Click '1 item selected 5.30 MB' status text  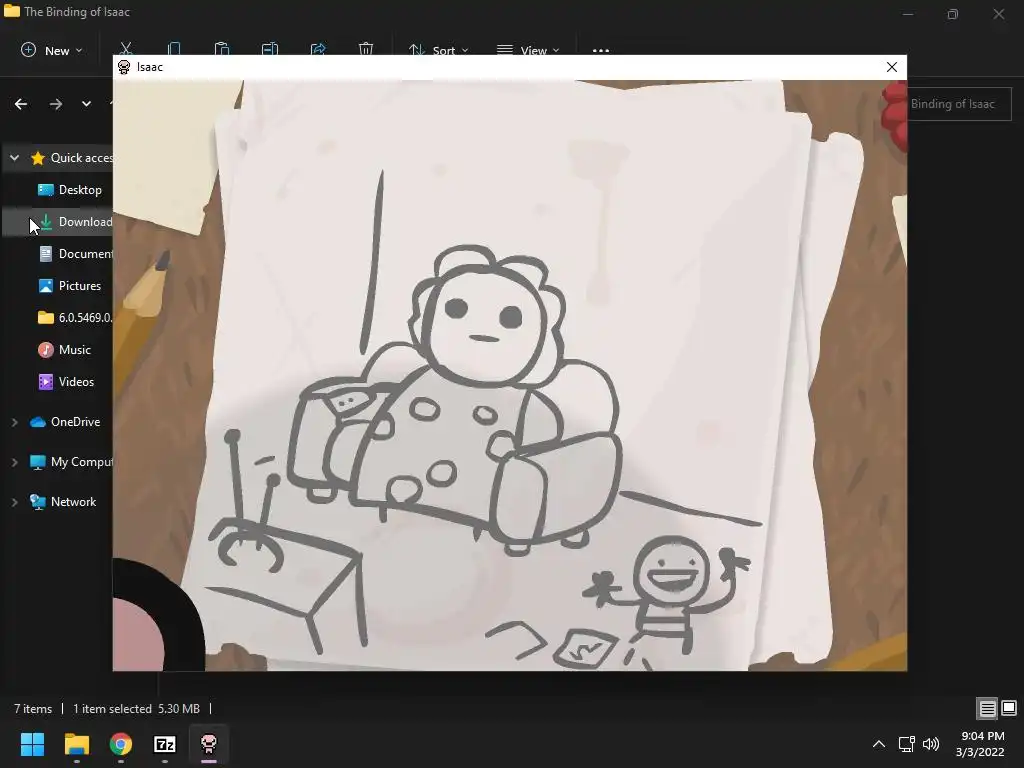(136, 709)
